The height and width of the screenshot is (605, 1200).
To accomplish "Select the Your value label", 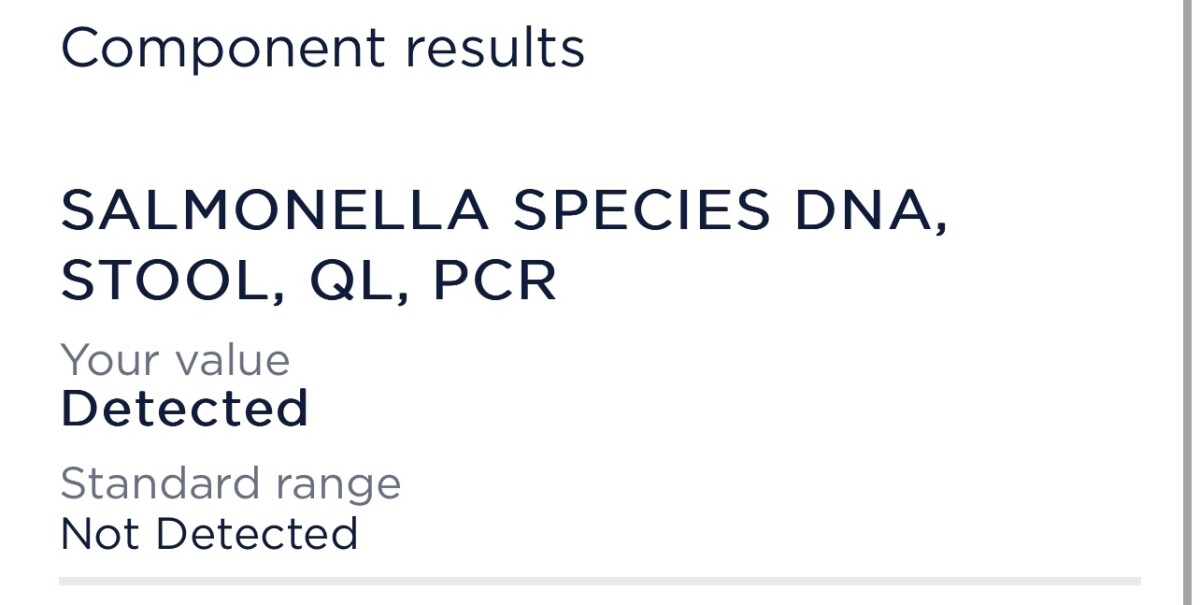I will [175, 360].
